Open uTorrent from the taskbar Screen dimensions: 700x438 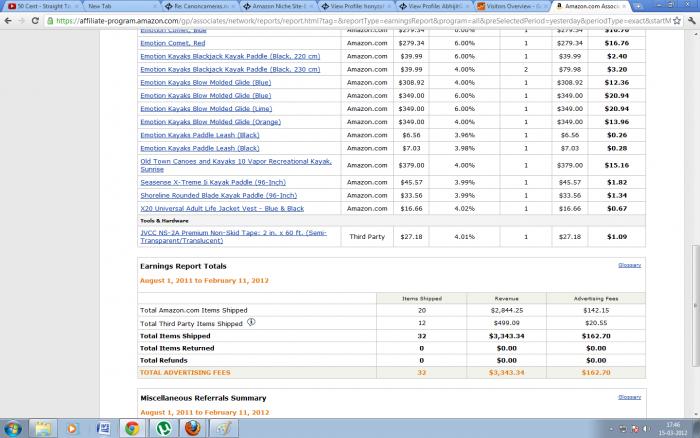click(x=163, y=429)
